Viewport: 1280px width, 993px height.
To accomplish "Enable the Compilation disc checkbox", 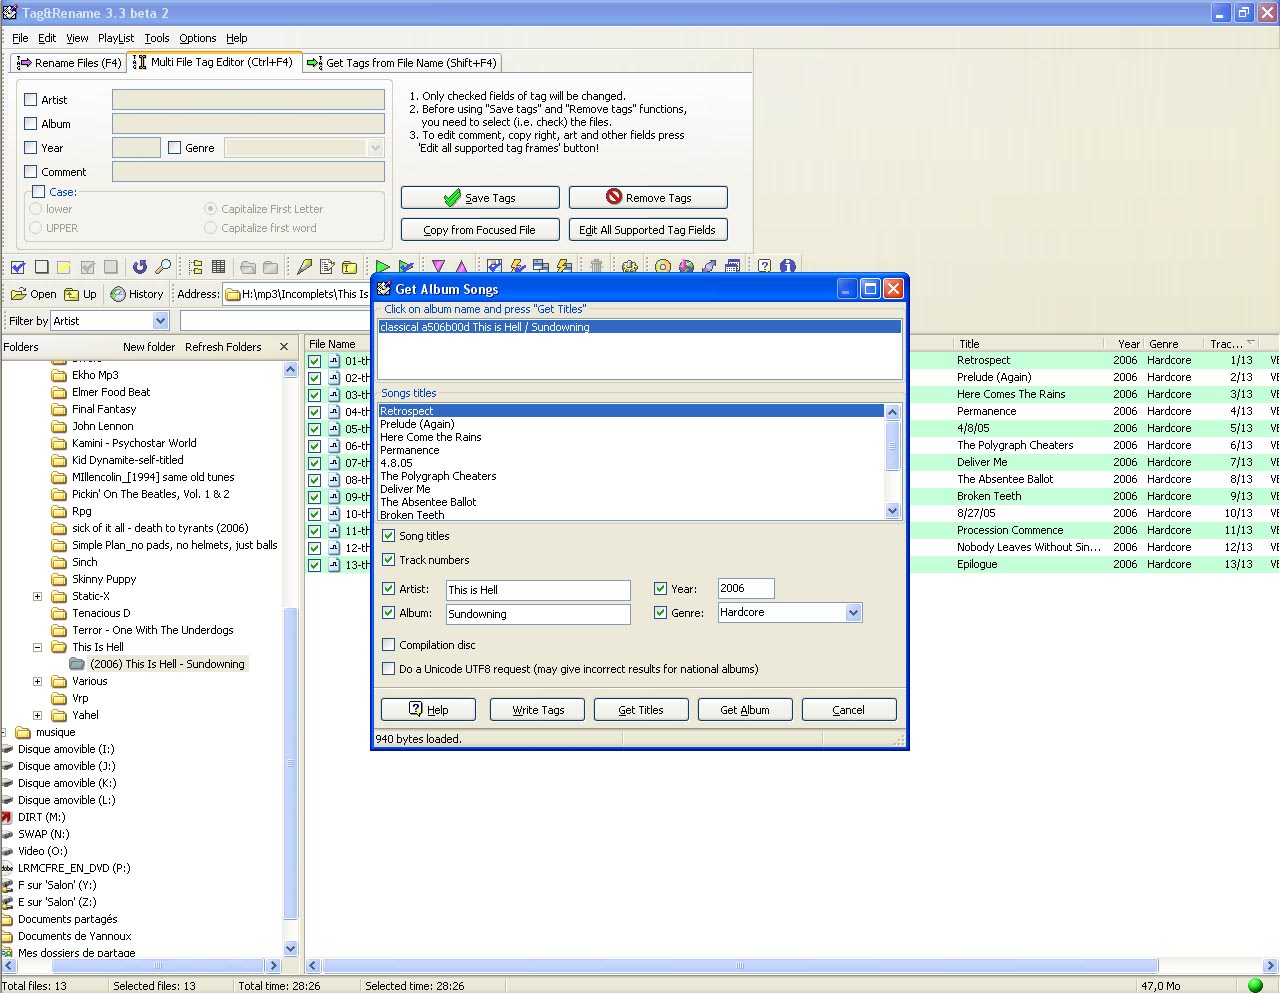I will pyautogui.click(x=389, y=645).
